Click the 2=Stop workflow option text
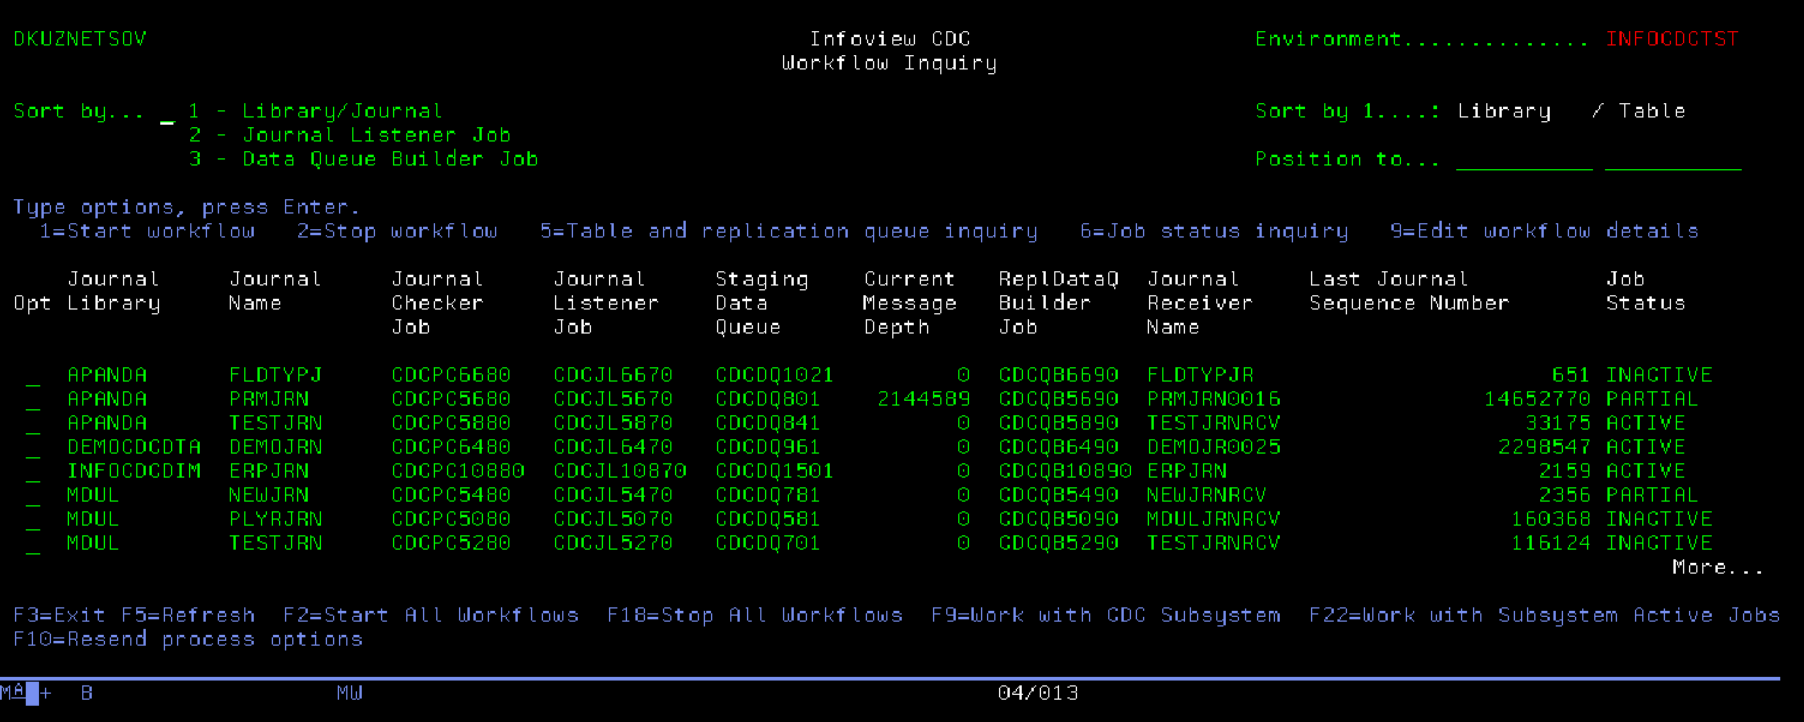Screen dimensions: 1804x722 pyautogui.click(x=397, y=231)
